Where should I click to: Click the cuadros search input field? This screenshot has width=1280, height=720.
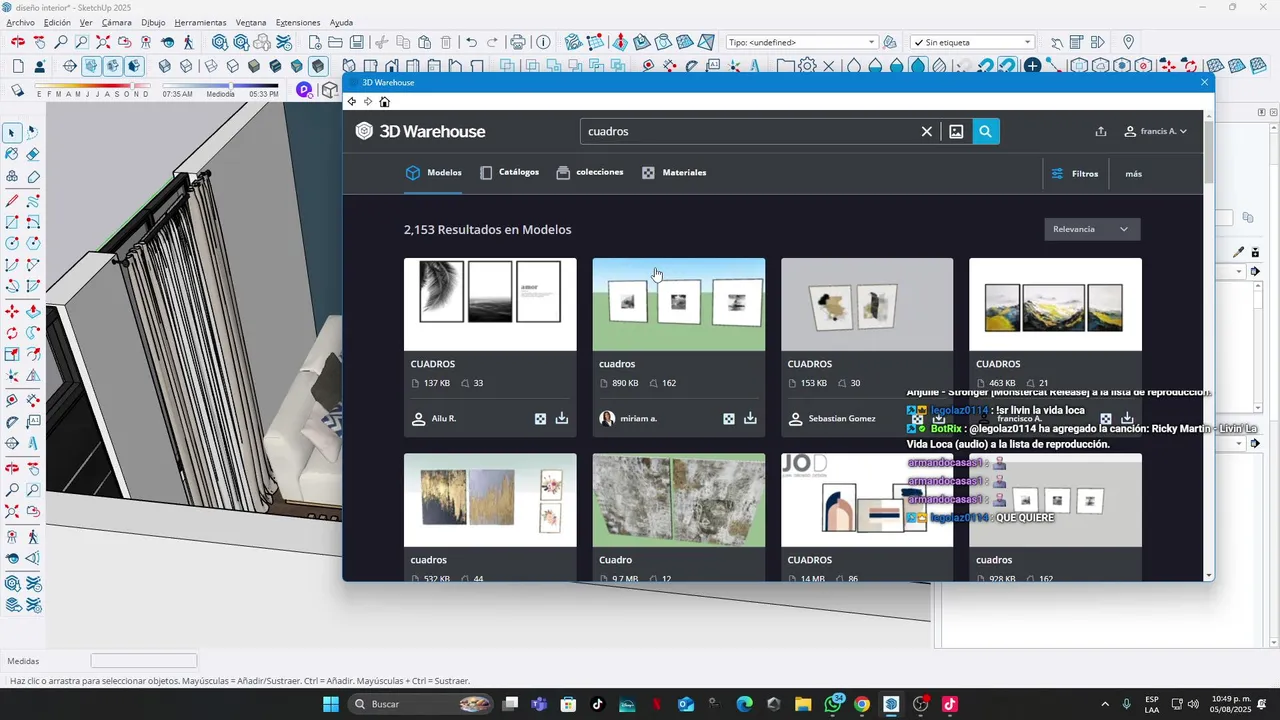[x=750, y=131]
